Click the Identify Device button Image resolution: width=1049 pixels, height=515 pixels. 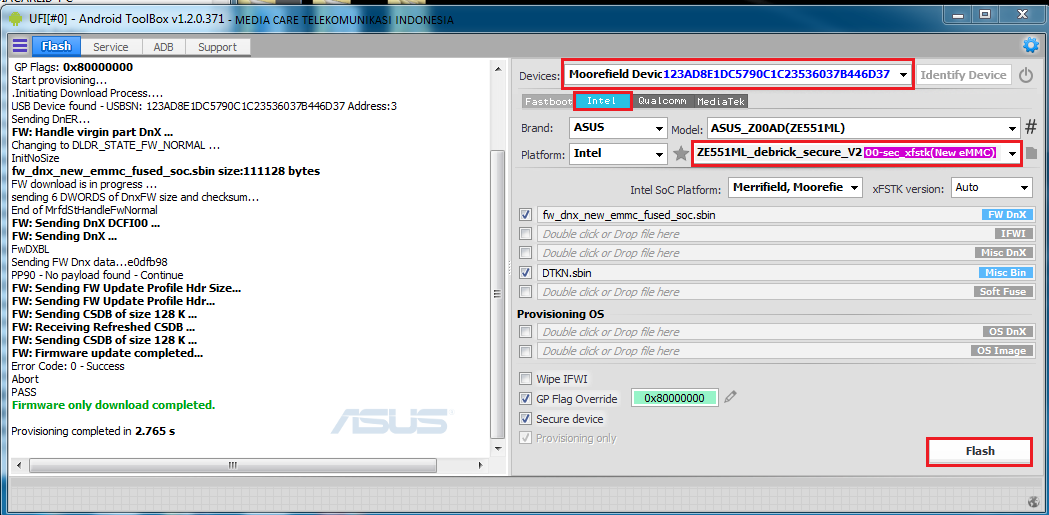(x=963, y=75)
